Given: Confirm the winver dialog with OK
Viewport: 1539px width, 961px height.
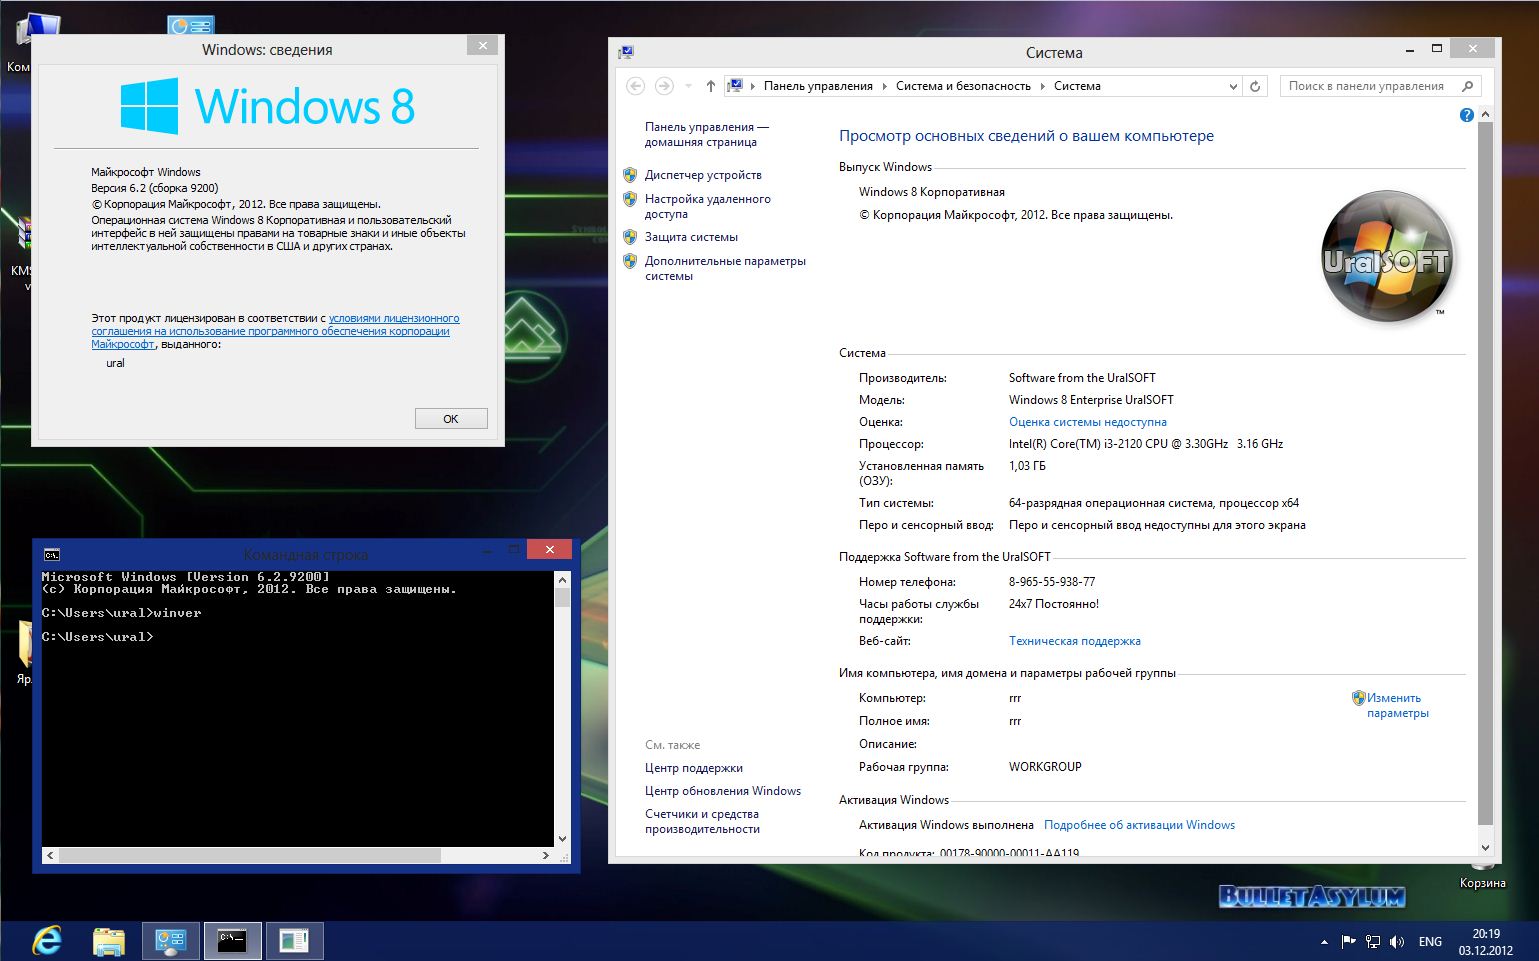Looking at the screenshot, I should (451, 419).
